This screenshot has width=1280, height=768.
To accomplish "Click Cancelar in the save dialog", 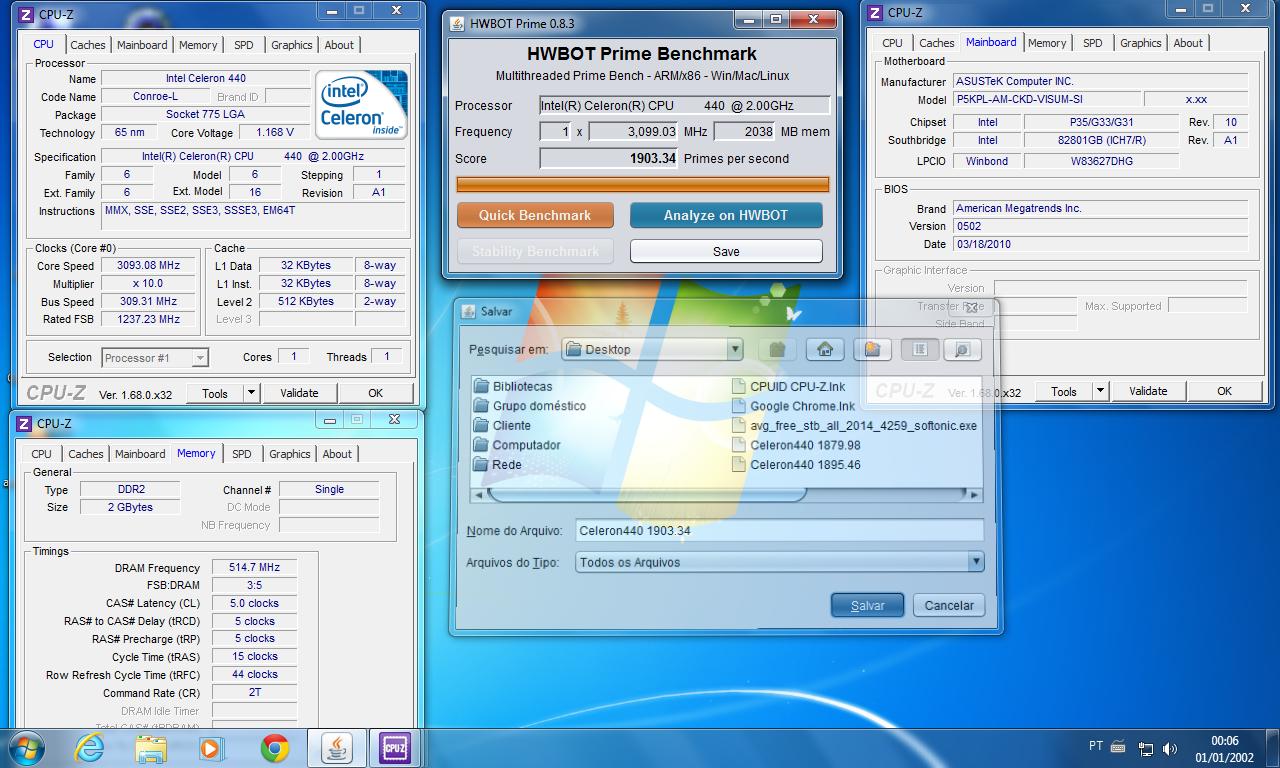I will [949, 605].
